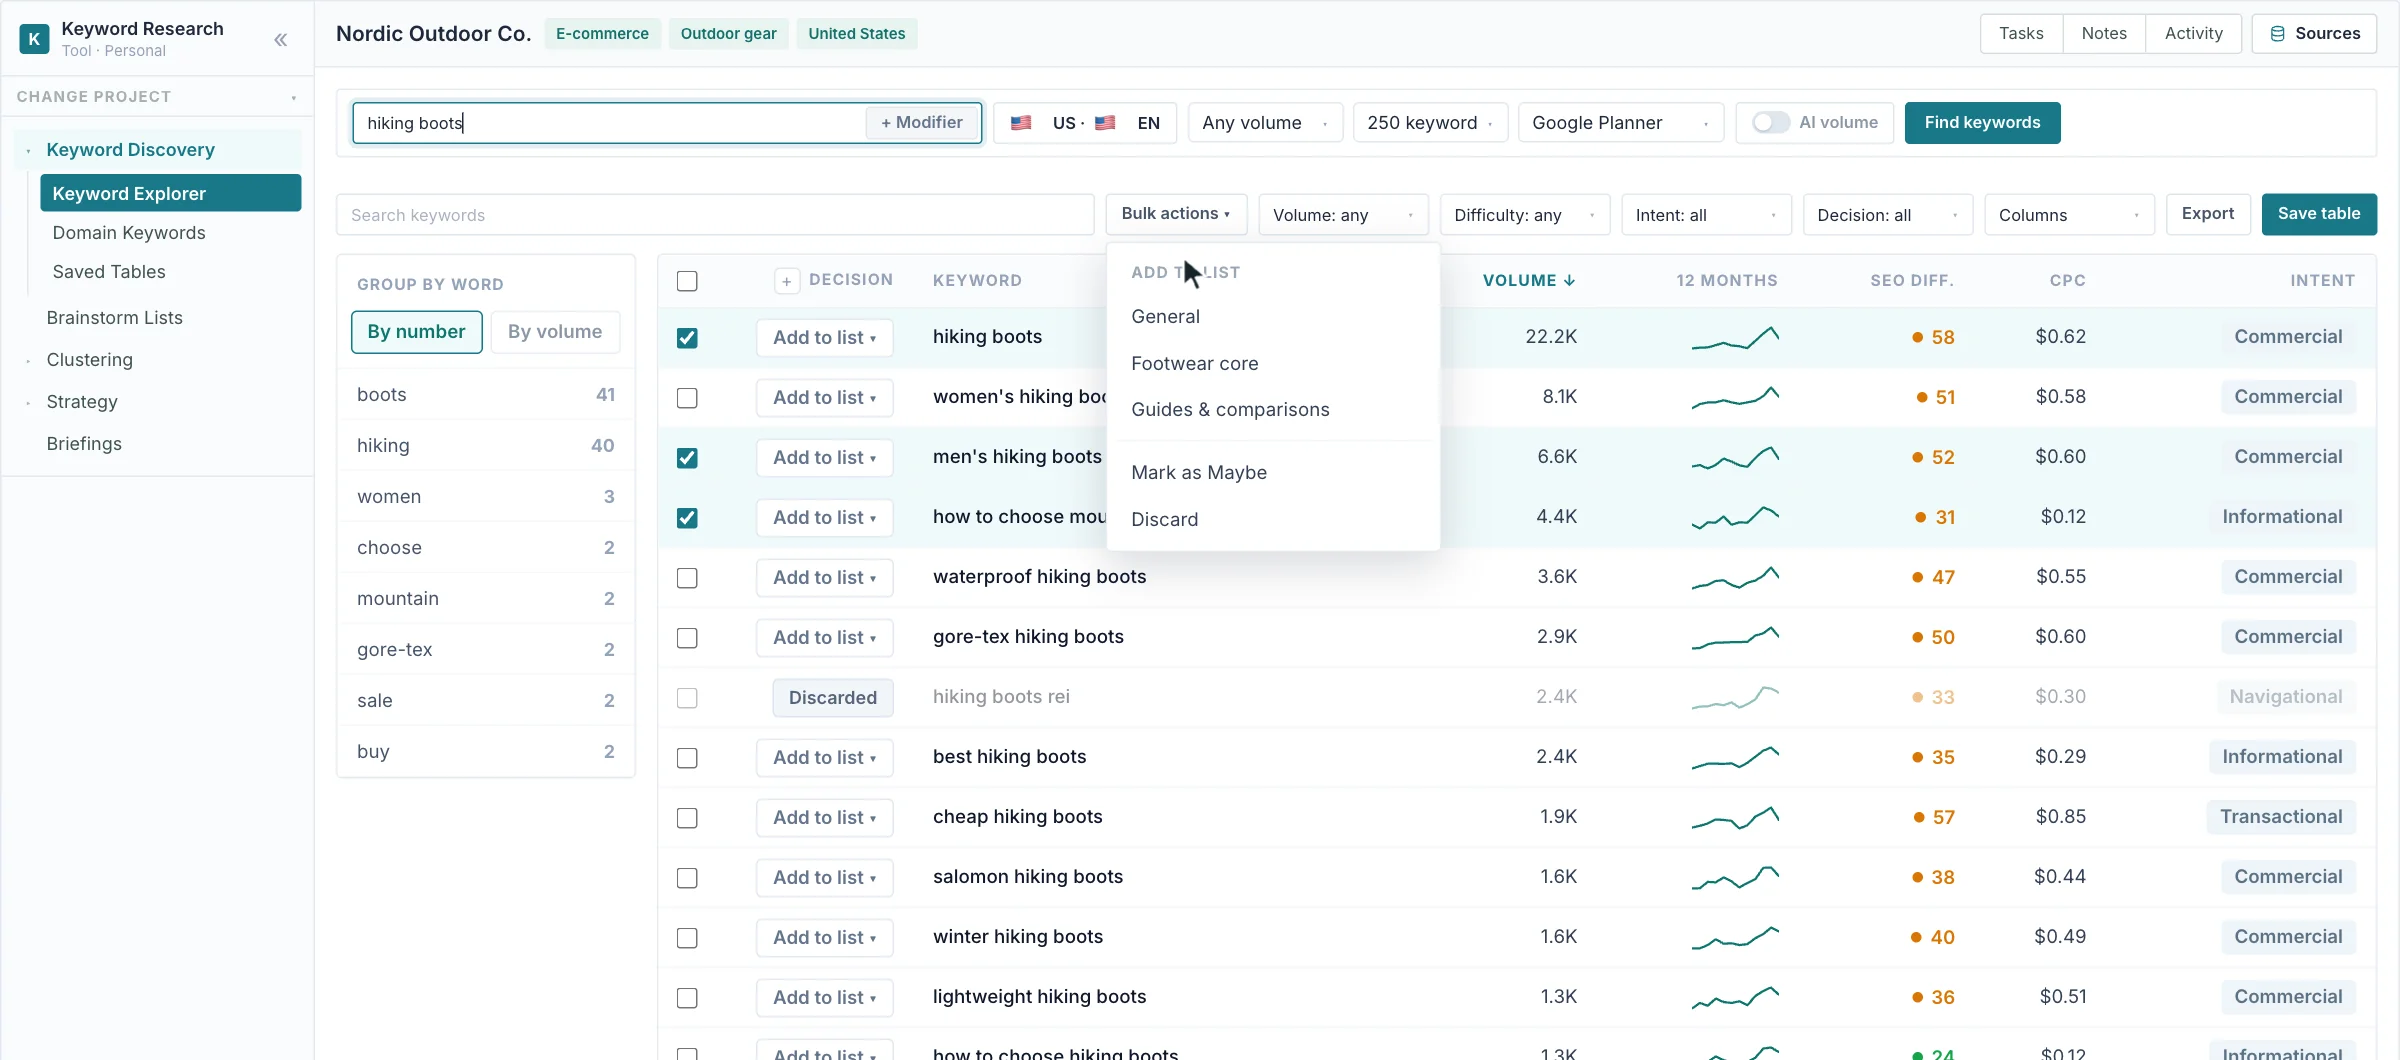2400x1060 pixels.
Task: View 12-month trend sparkline for waterproof hiking boots
Action: 1735,577
